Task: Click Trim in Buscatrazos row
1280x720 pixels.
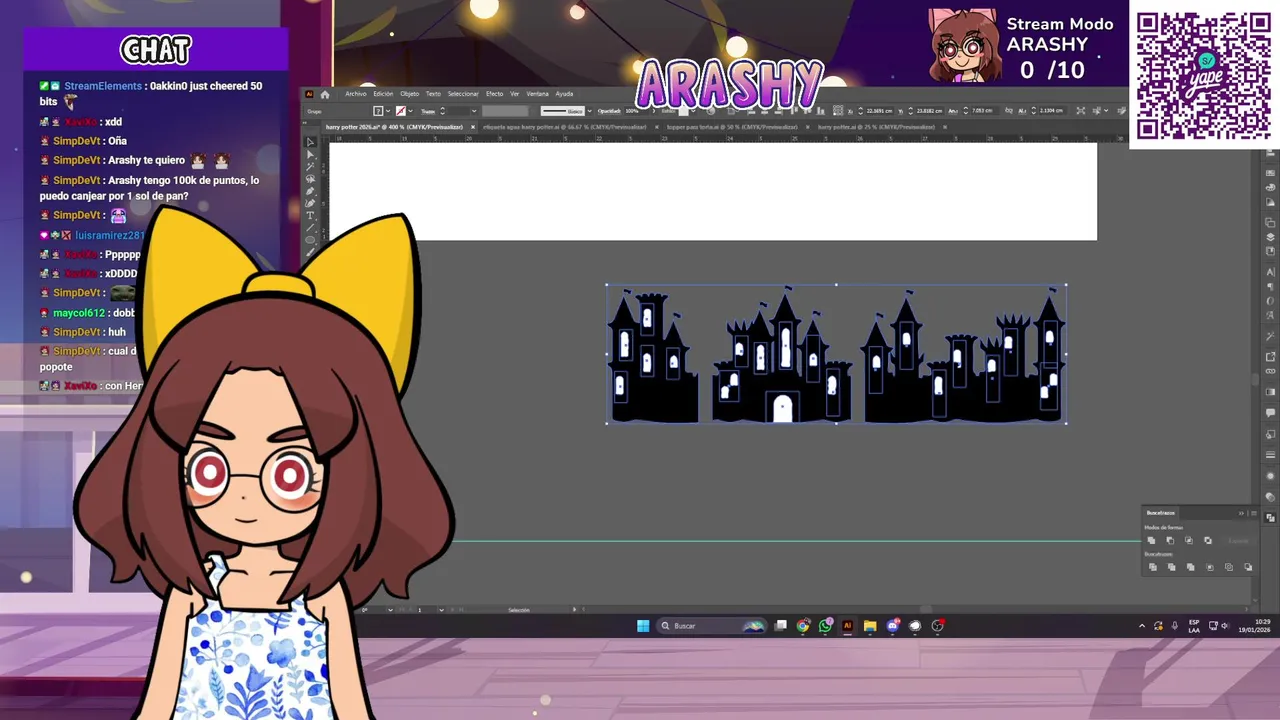Action: 1172,567
